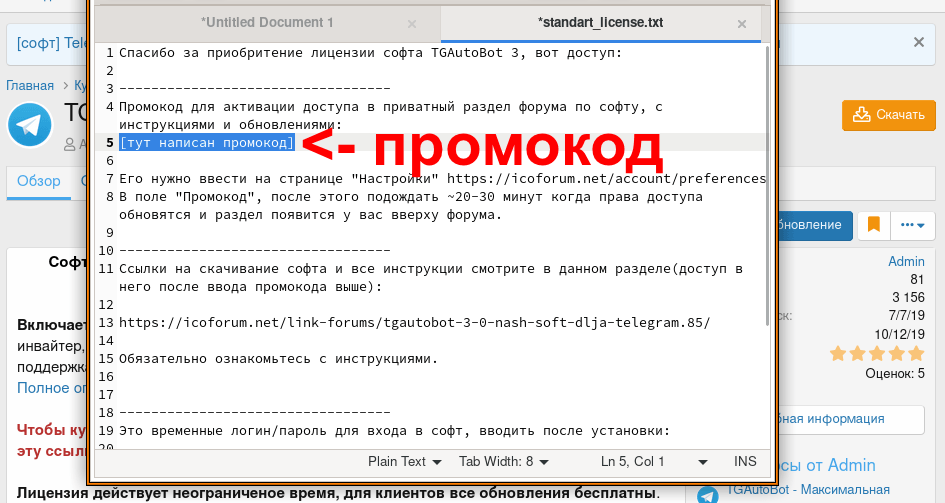Open the three-dots more options dropdown

[912, 225]
